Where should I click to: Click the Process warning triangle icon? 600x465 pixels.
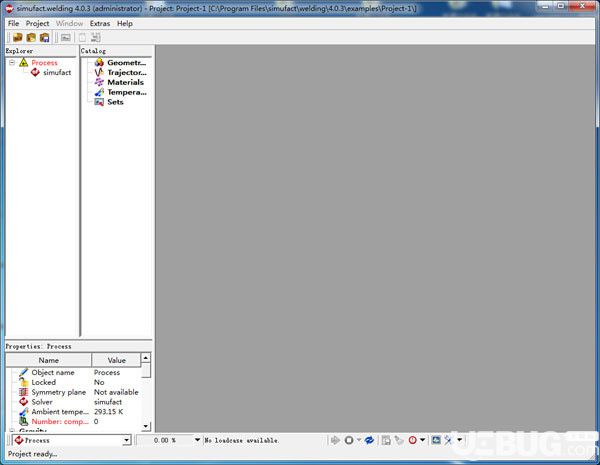(x=24, y=62)
